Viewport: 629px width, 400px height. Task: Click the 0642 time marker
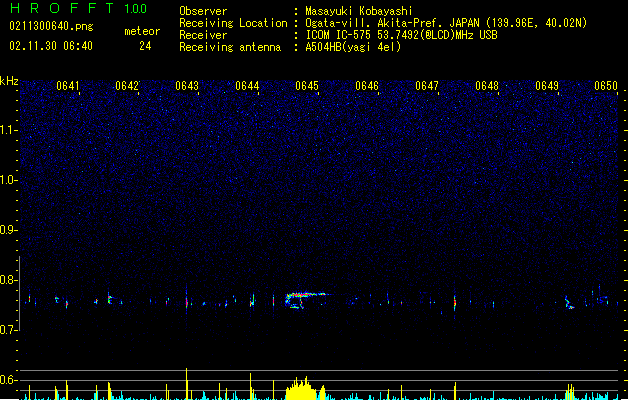[x=127, y=86]
